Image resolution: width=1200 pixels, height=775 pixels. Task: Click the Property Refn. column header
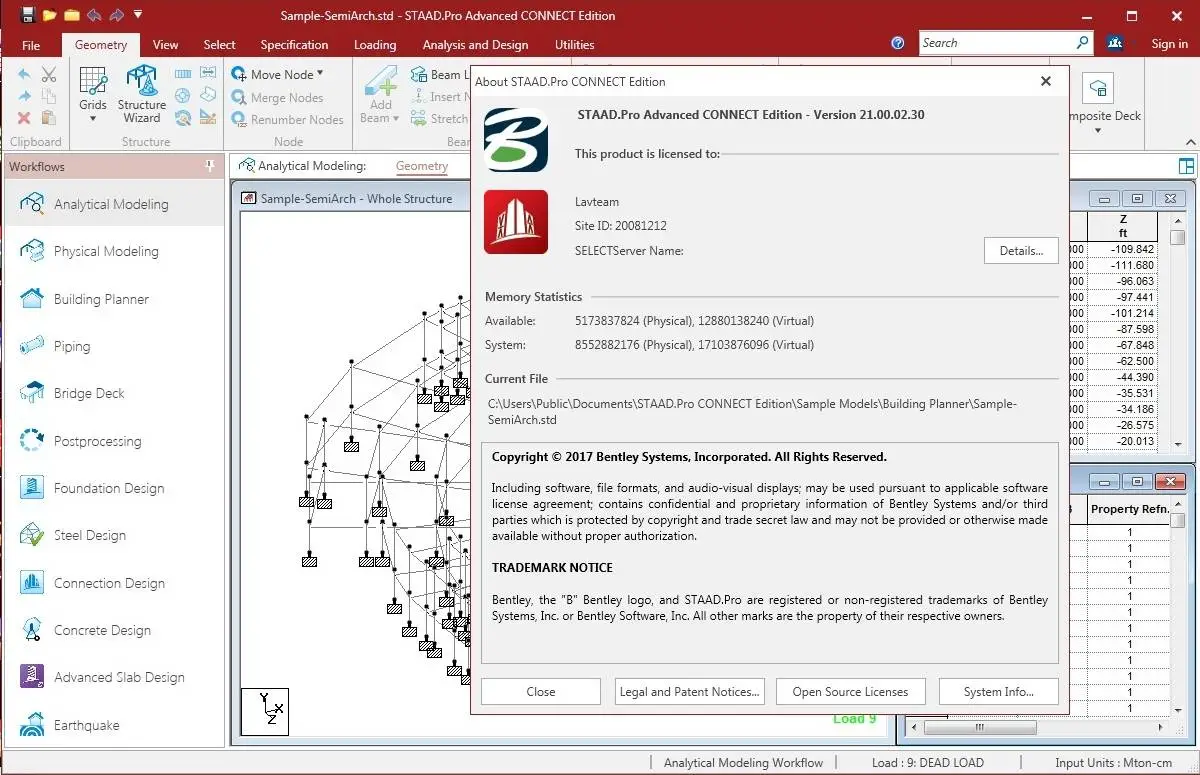pyautogui.click(x=1129, y=509)
